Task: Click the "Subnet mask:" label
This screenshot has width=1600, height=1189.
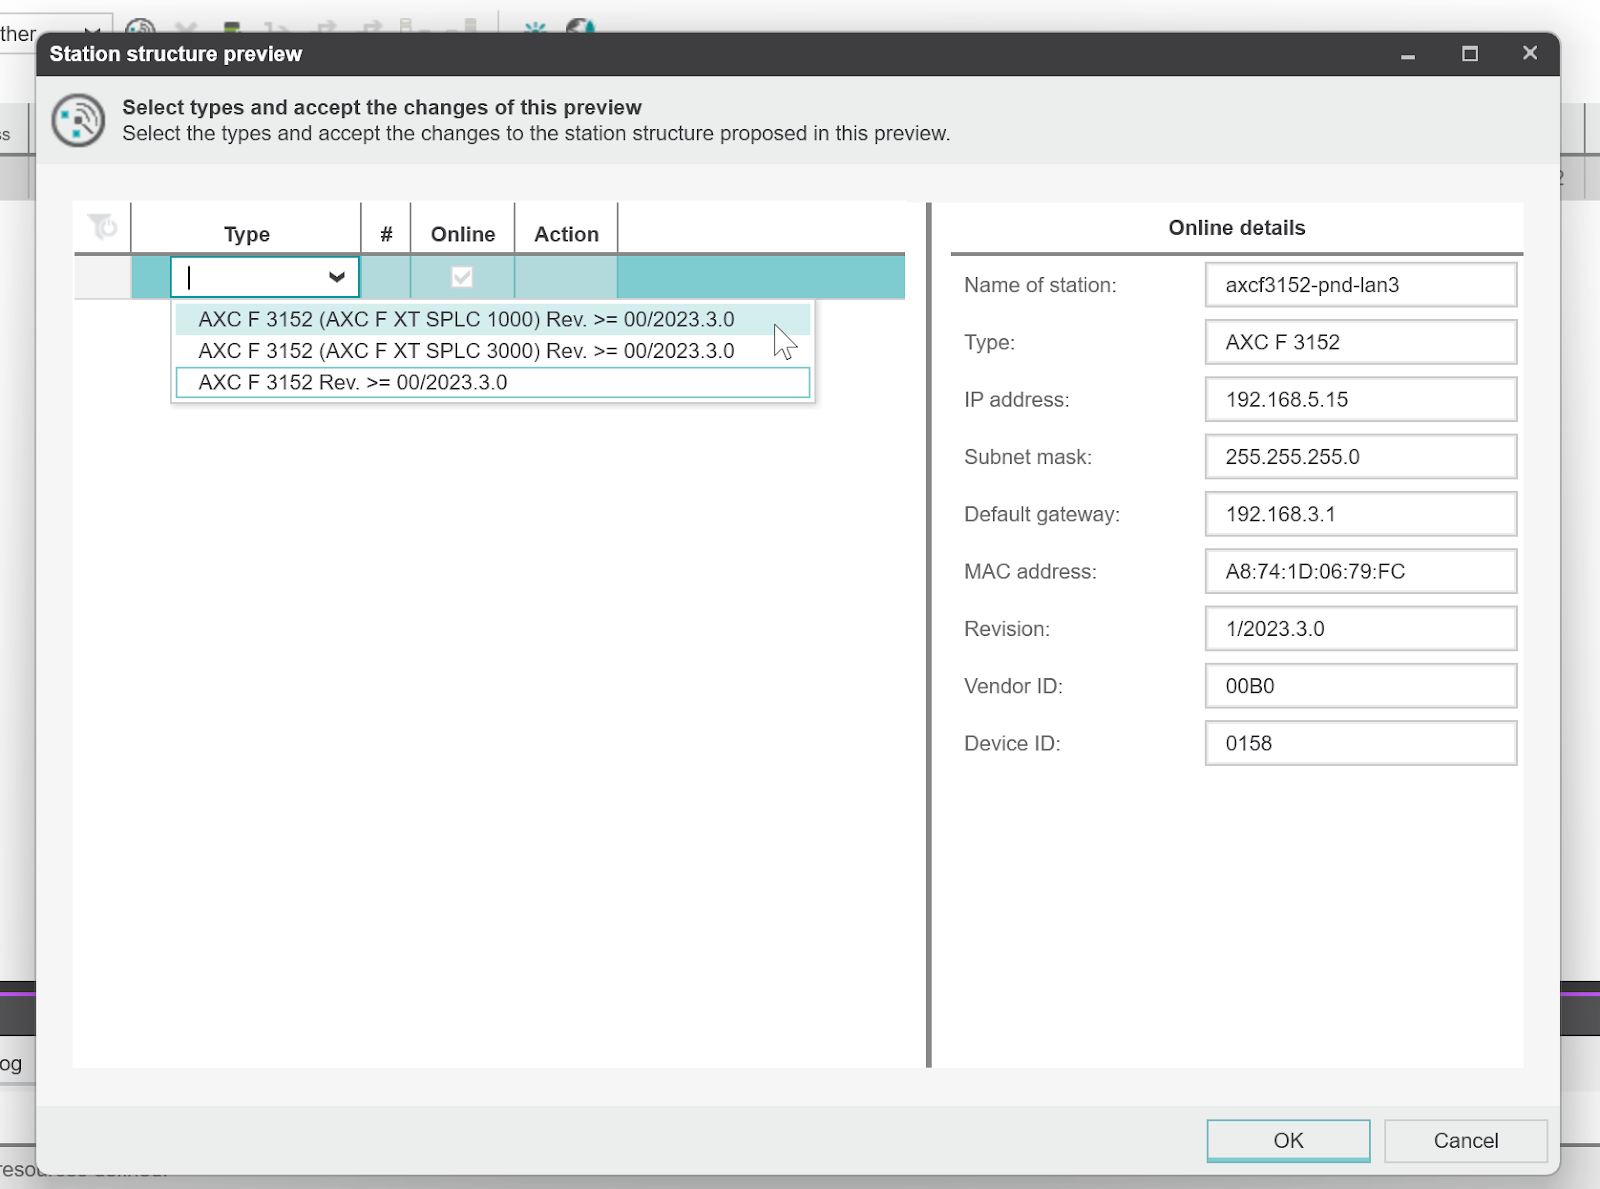Action: tap(1028, 457)
